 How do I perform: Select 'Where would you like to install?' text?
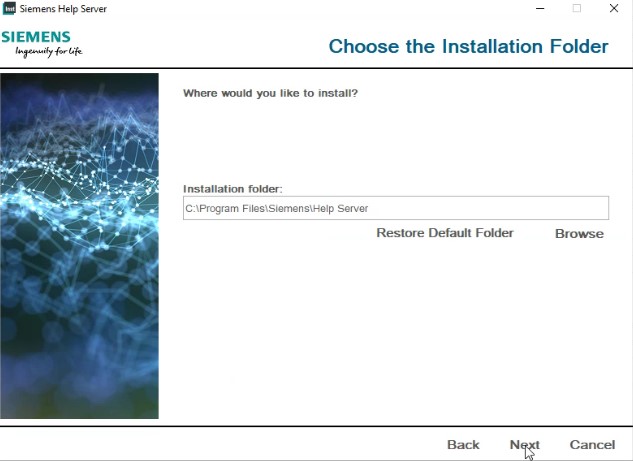coord(270,93)
